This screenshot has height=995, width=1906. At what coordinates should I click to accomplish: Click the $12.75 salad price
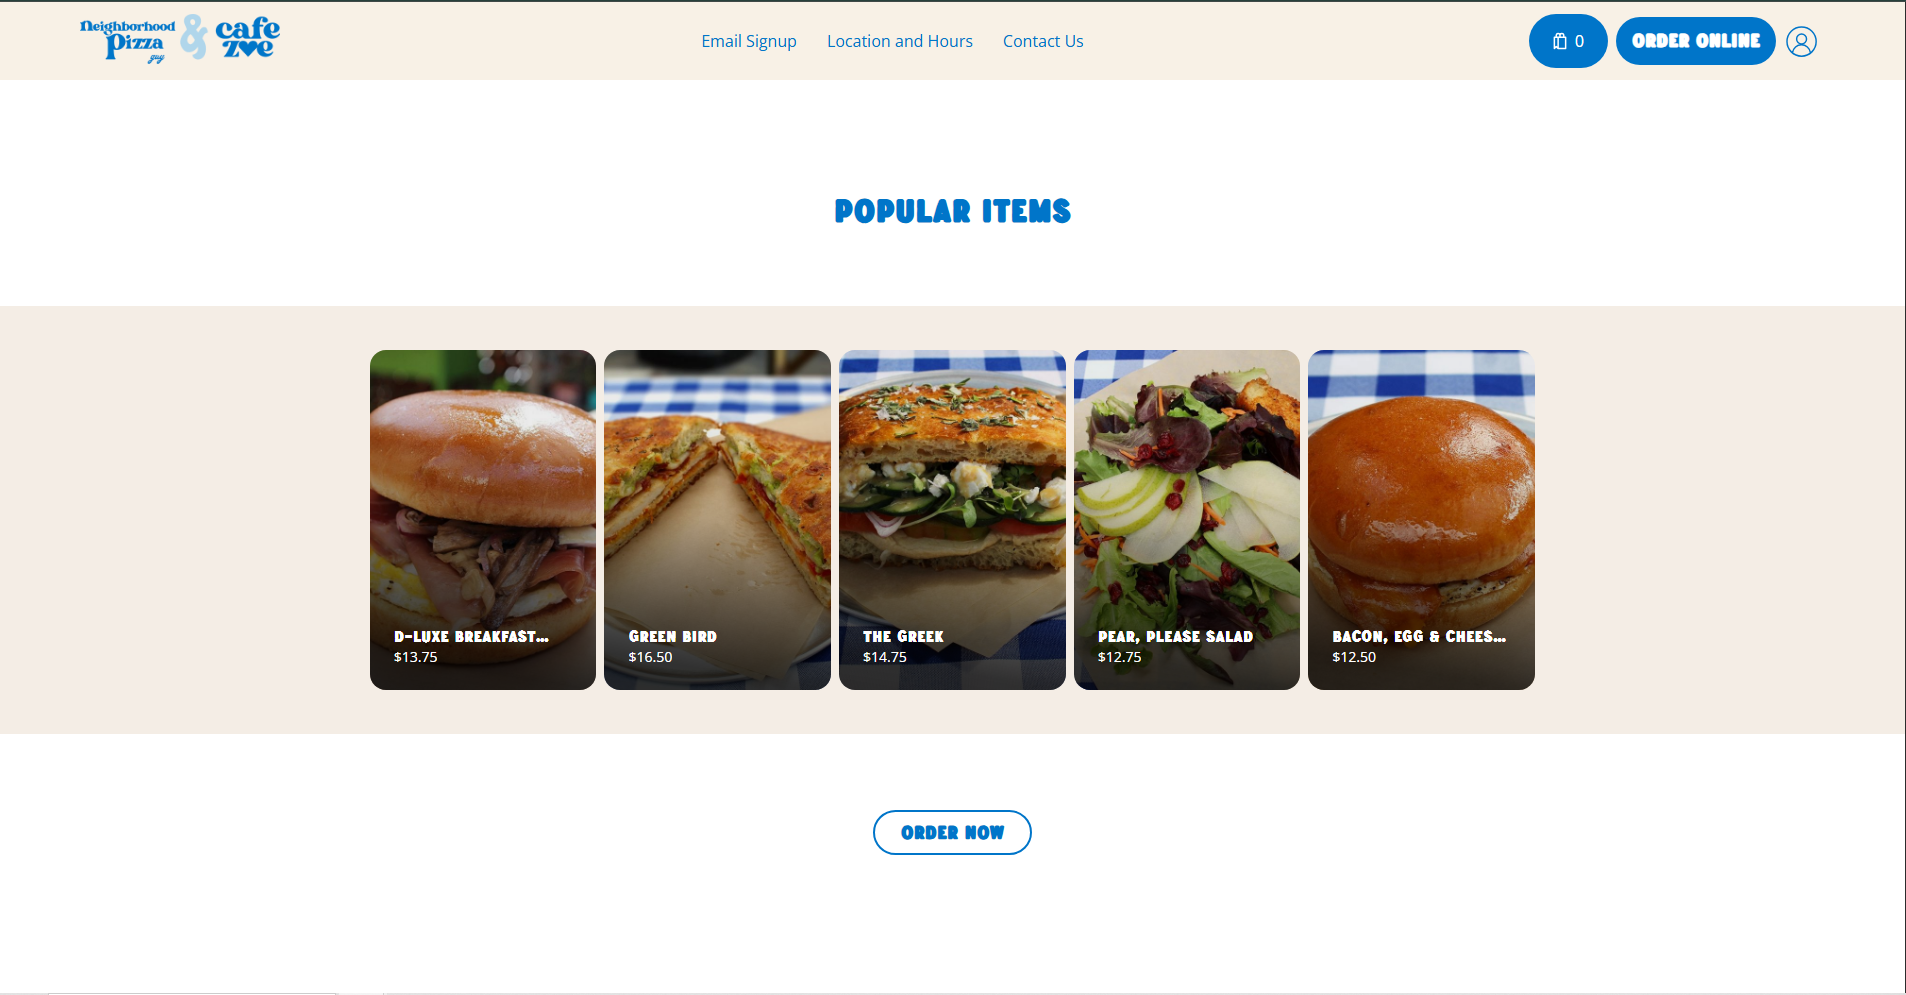(x=1119, y=657)
